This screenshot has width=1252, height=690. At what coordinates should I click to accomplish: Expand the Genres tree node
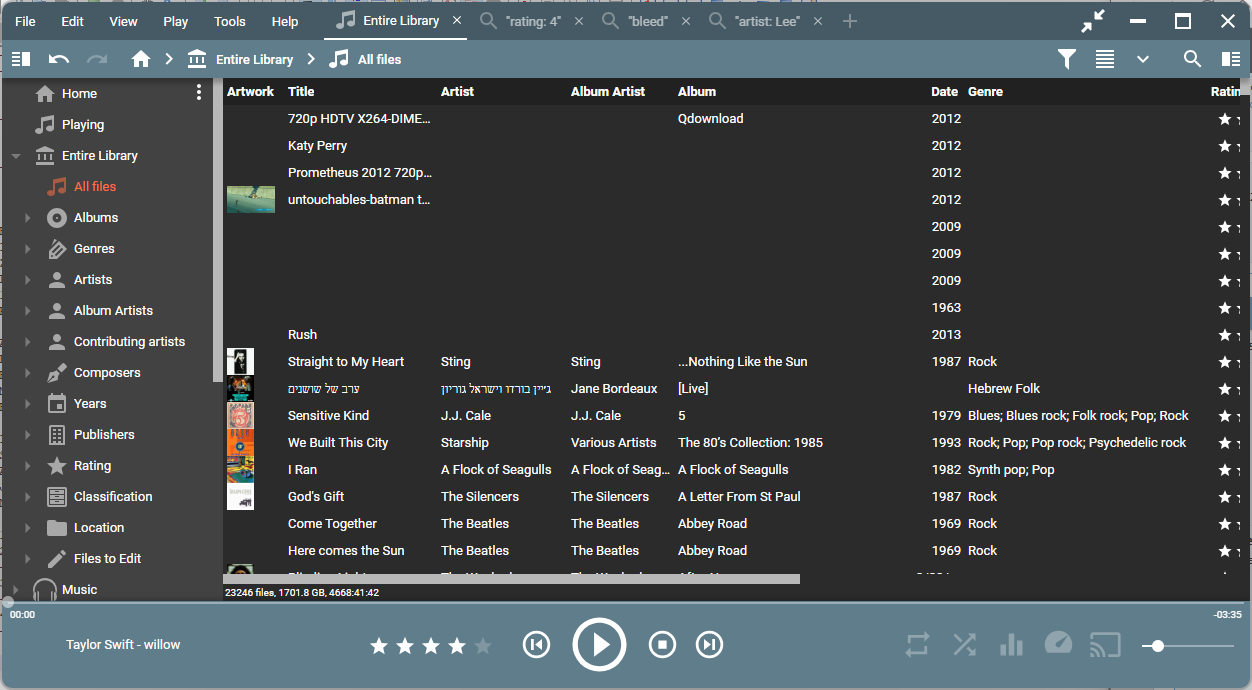(x=28, y=249)
